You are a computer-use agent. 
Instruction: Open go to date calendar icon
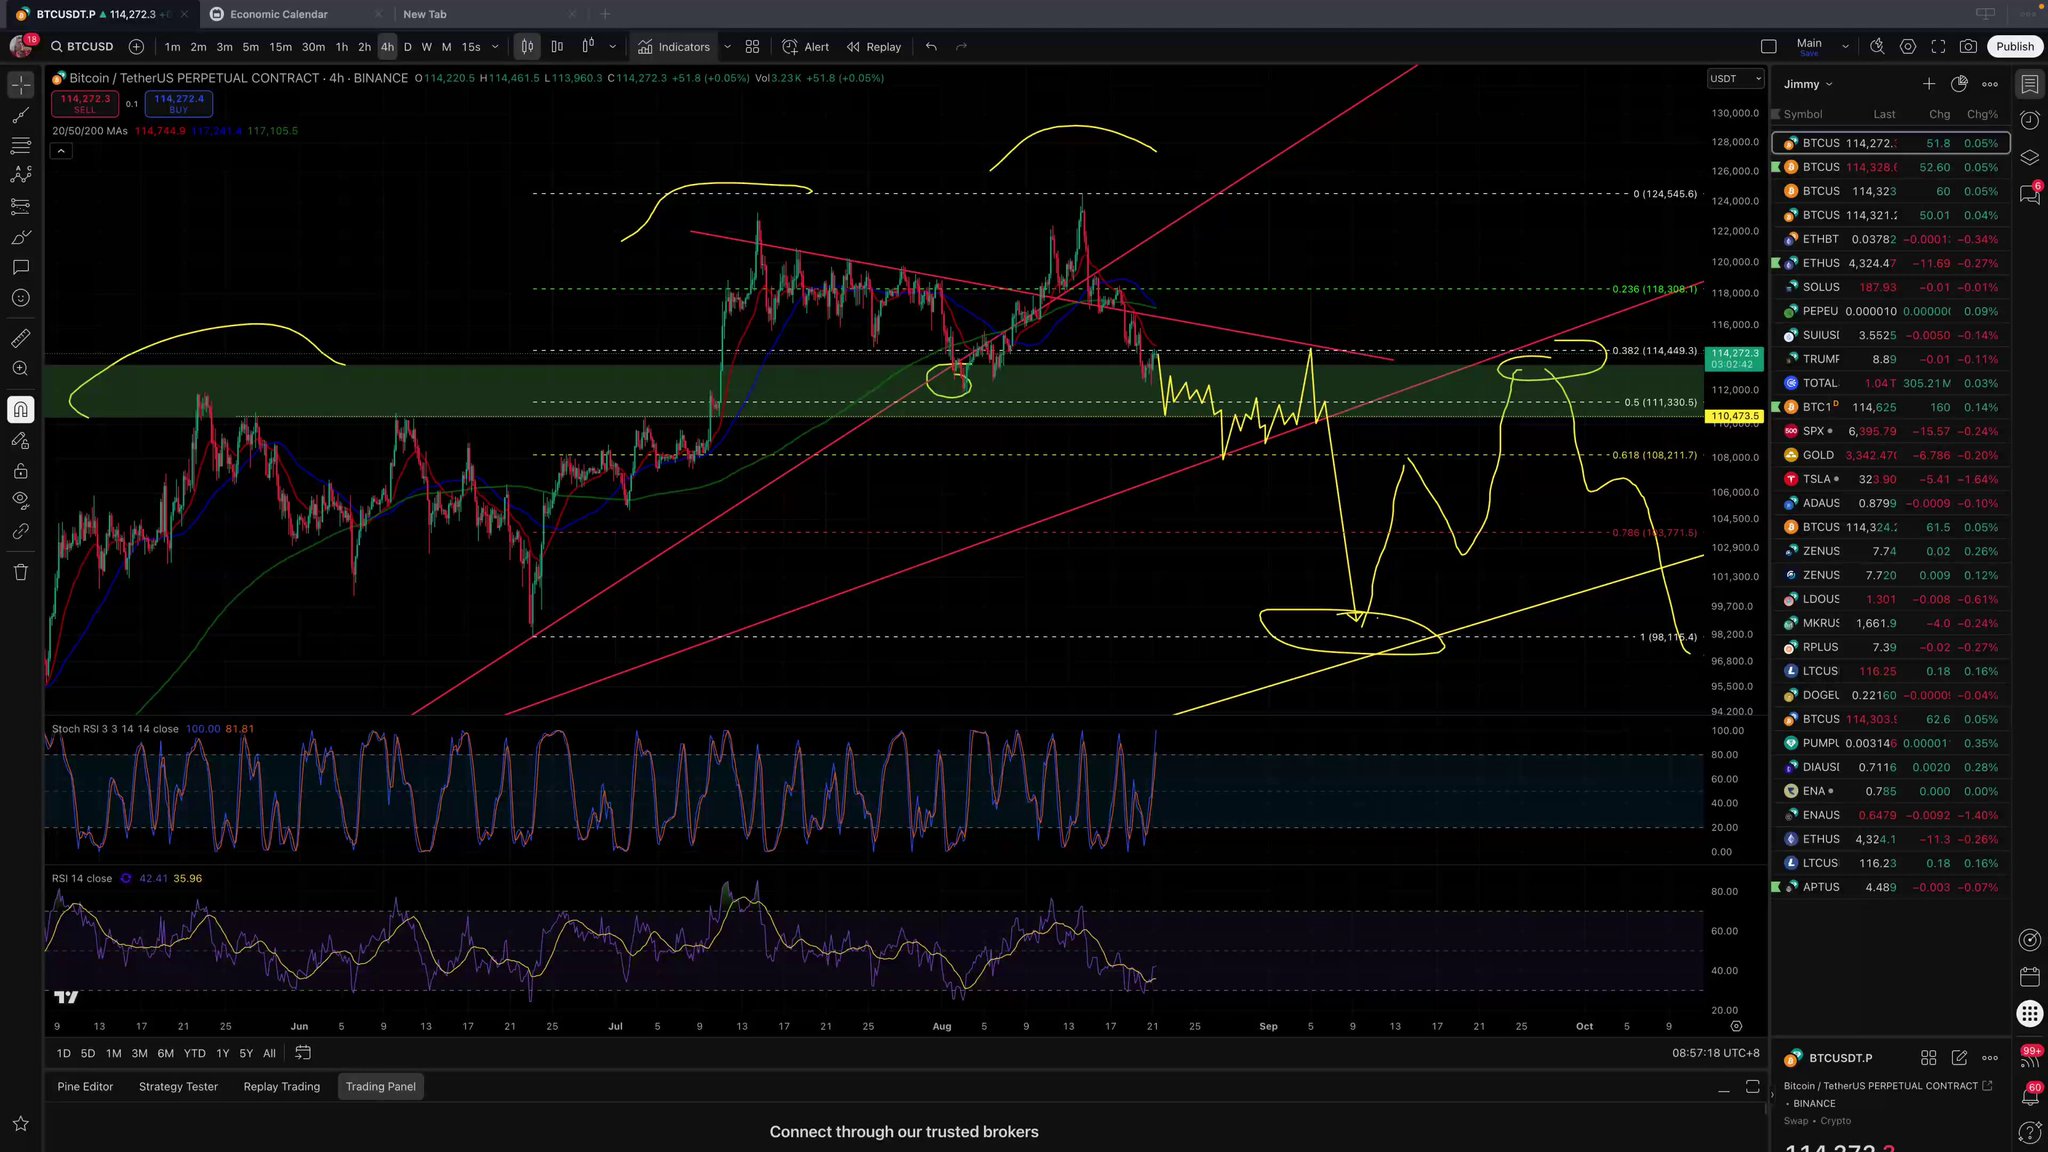303,1053
